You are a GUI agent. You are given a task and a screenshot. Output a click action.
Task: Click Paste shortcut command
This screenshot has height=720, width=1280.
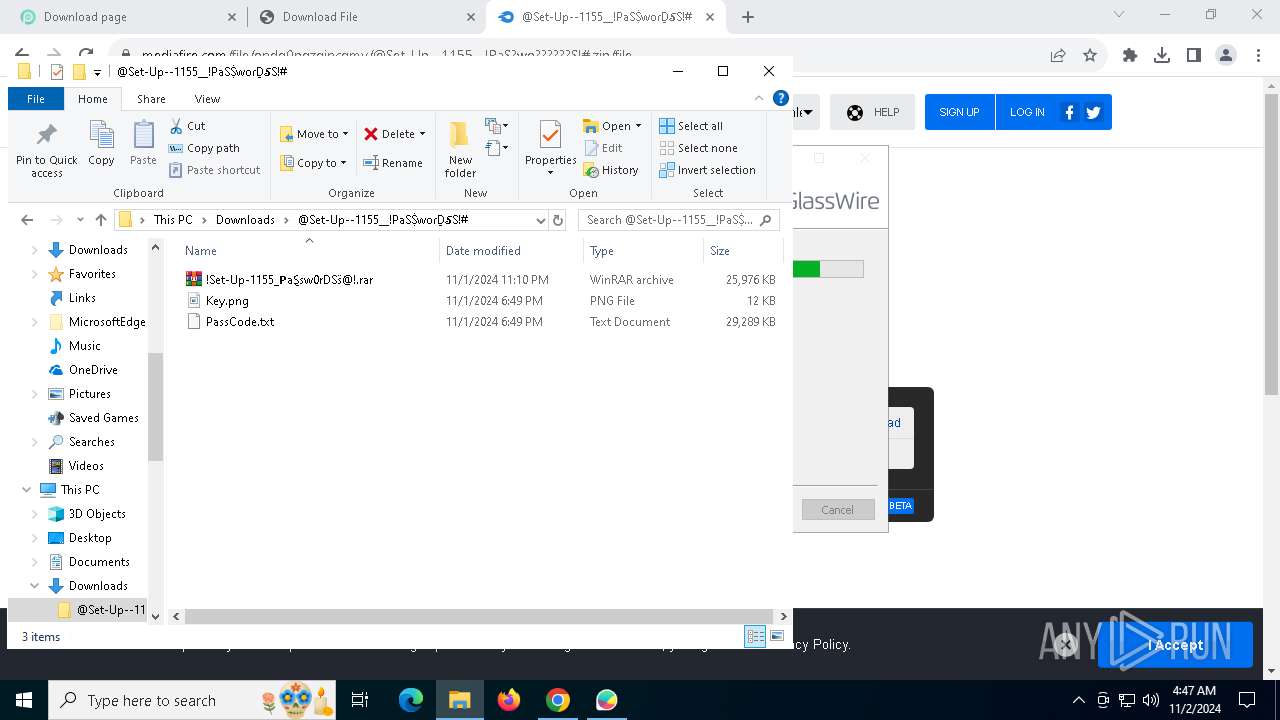(x=214, y=170)
